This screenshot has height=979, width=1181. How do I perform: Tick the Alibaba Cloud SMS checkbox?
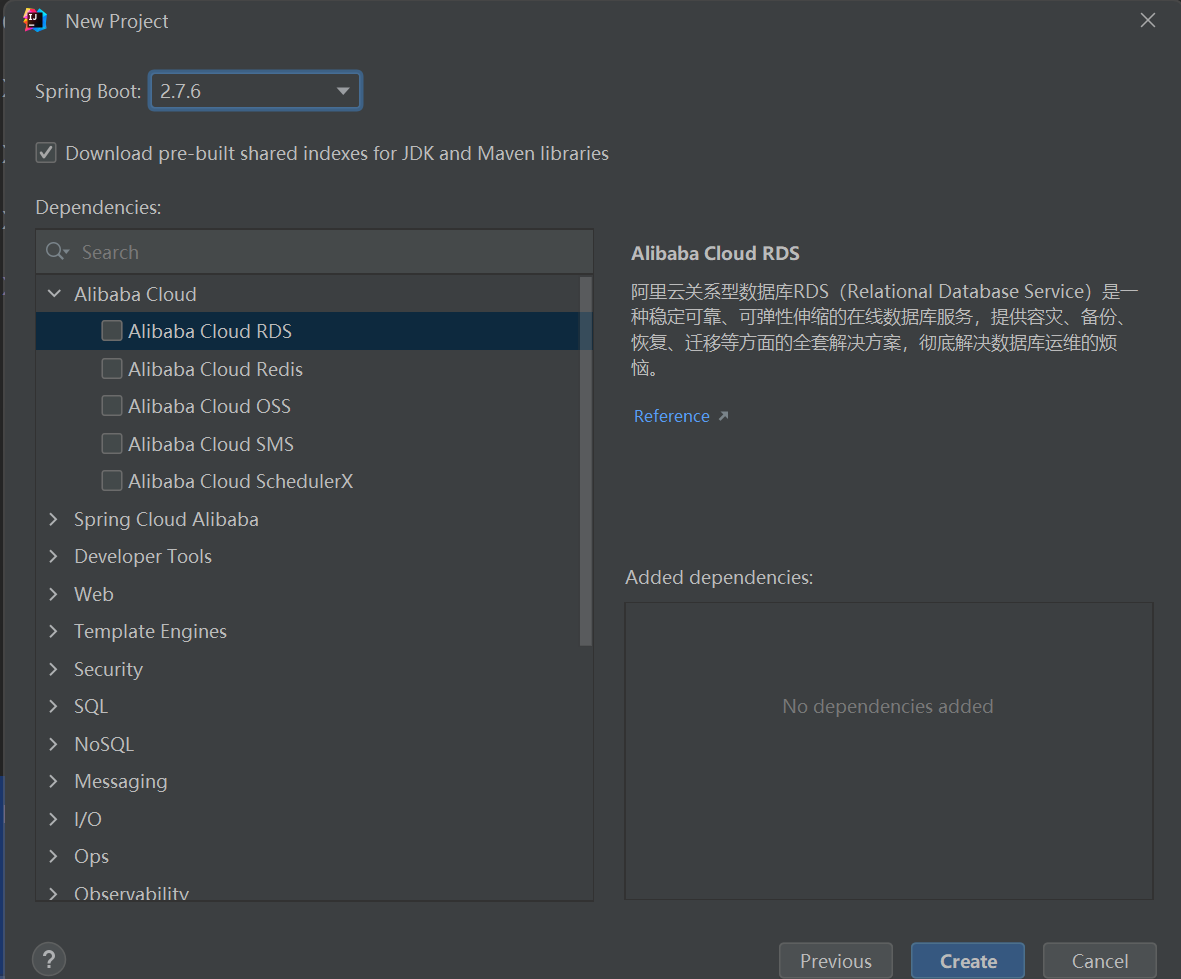coord(112,444)
